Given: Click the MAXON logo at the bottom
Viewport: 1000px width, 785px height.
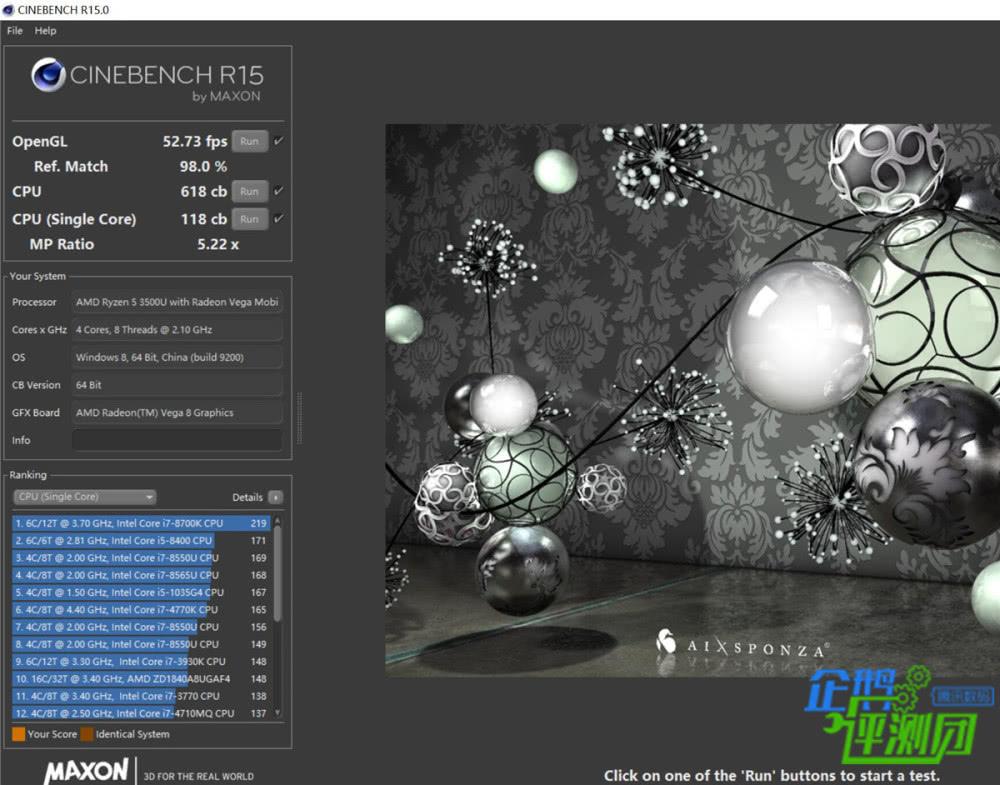Looking at the screenshot, I should [x=86, y=771].
